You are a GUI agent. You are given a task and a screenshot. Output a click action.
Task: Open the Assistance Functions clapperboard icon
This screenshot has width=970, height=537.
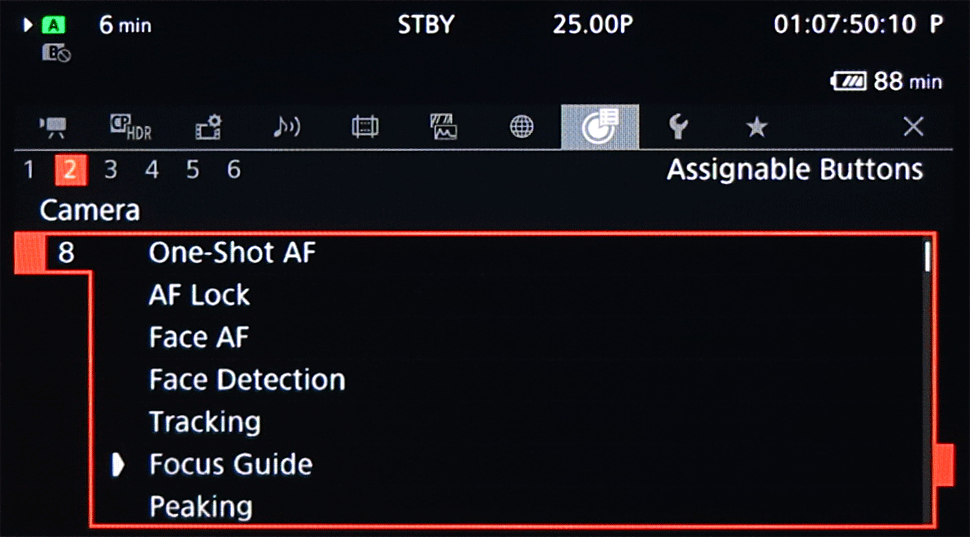443,126
